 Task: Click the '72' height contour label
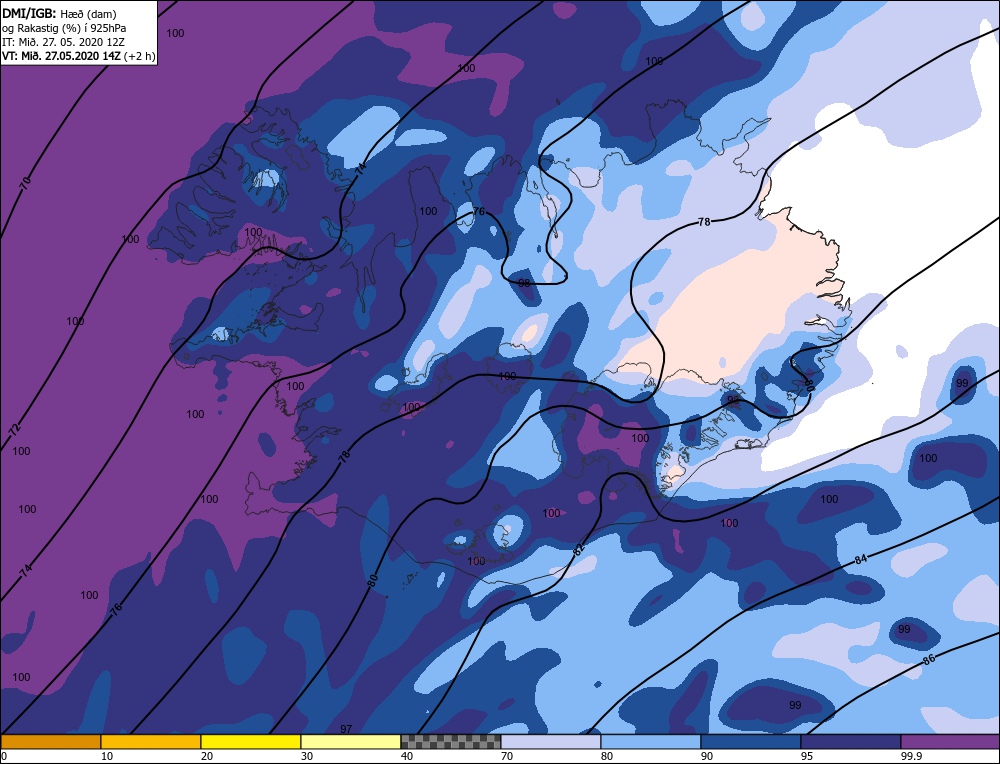[x=15, y=429]
